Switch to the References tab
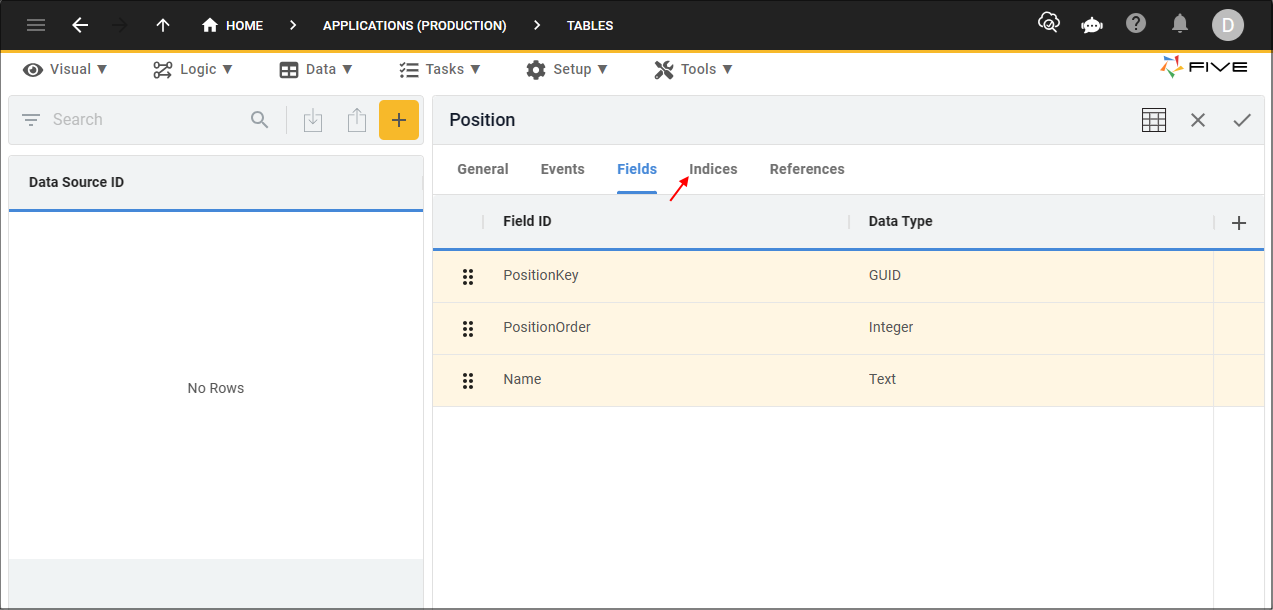Image resolution: width=1273 pixels, height=610 pixels. (x=807, y=169)
